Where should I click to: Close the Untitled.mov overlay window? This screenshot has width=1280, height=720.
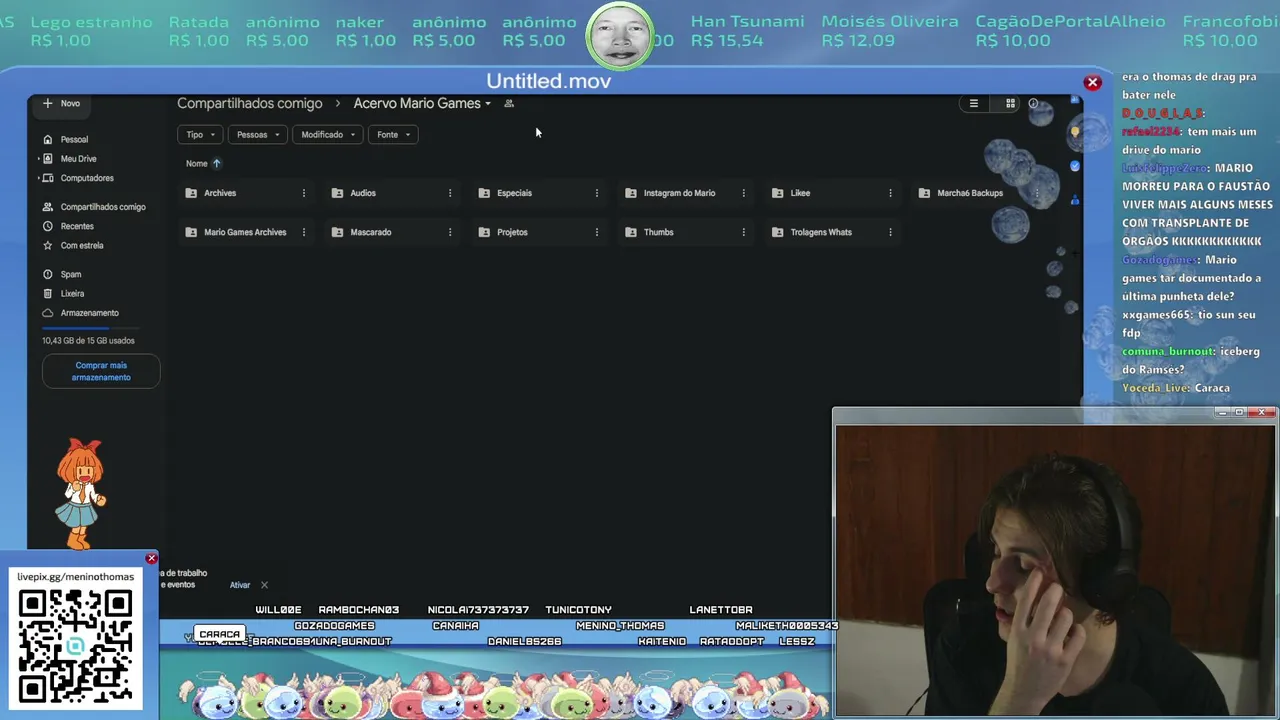click(1093, 83)
